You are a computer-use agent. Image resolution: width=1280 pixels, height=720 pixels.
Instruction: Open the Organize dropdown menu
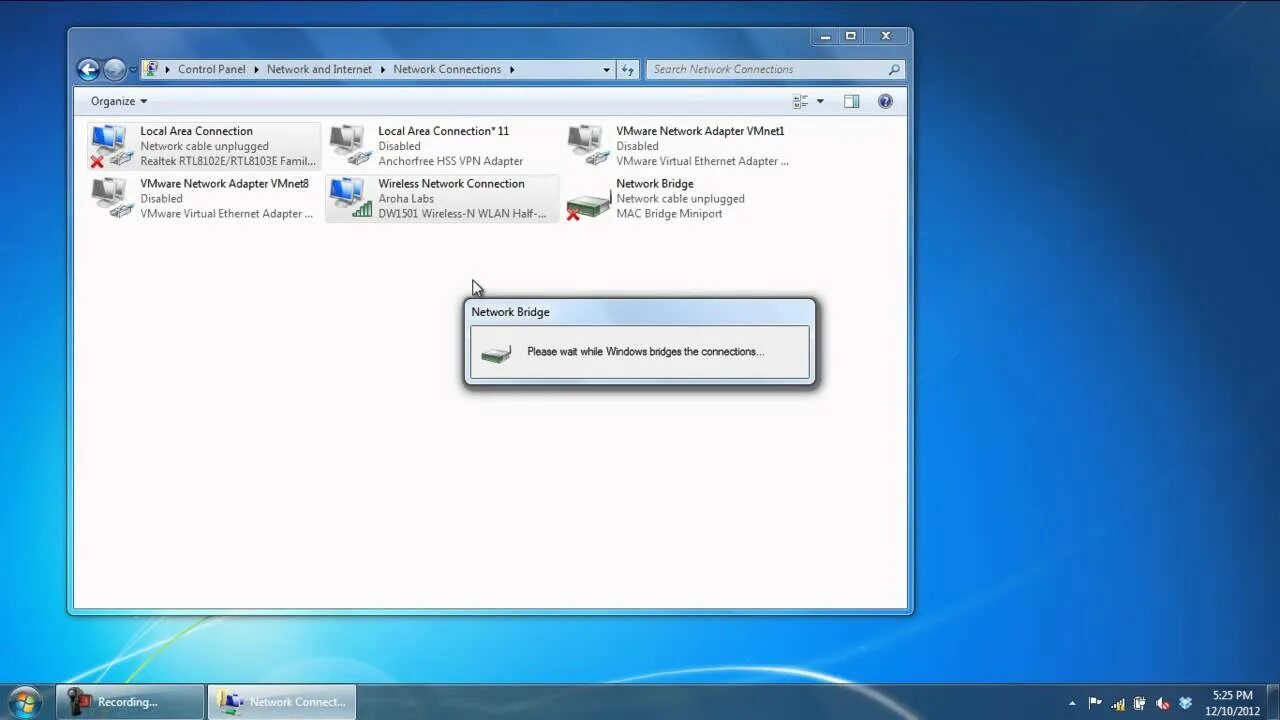click(116, 101)
